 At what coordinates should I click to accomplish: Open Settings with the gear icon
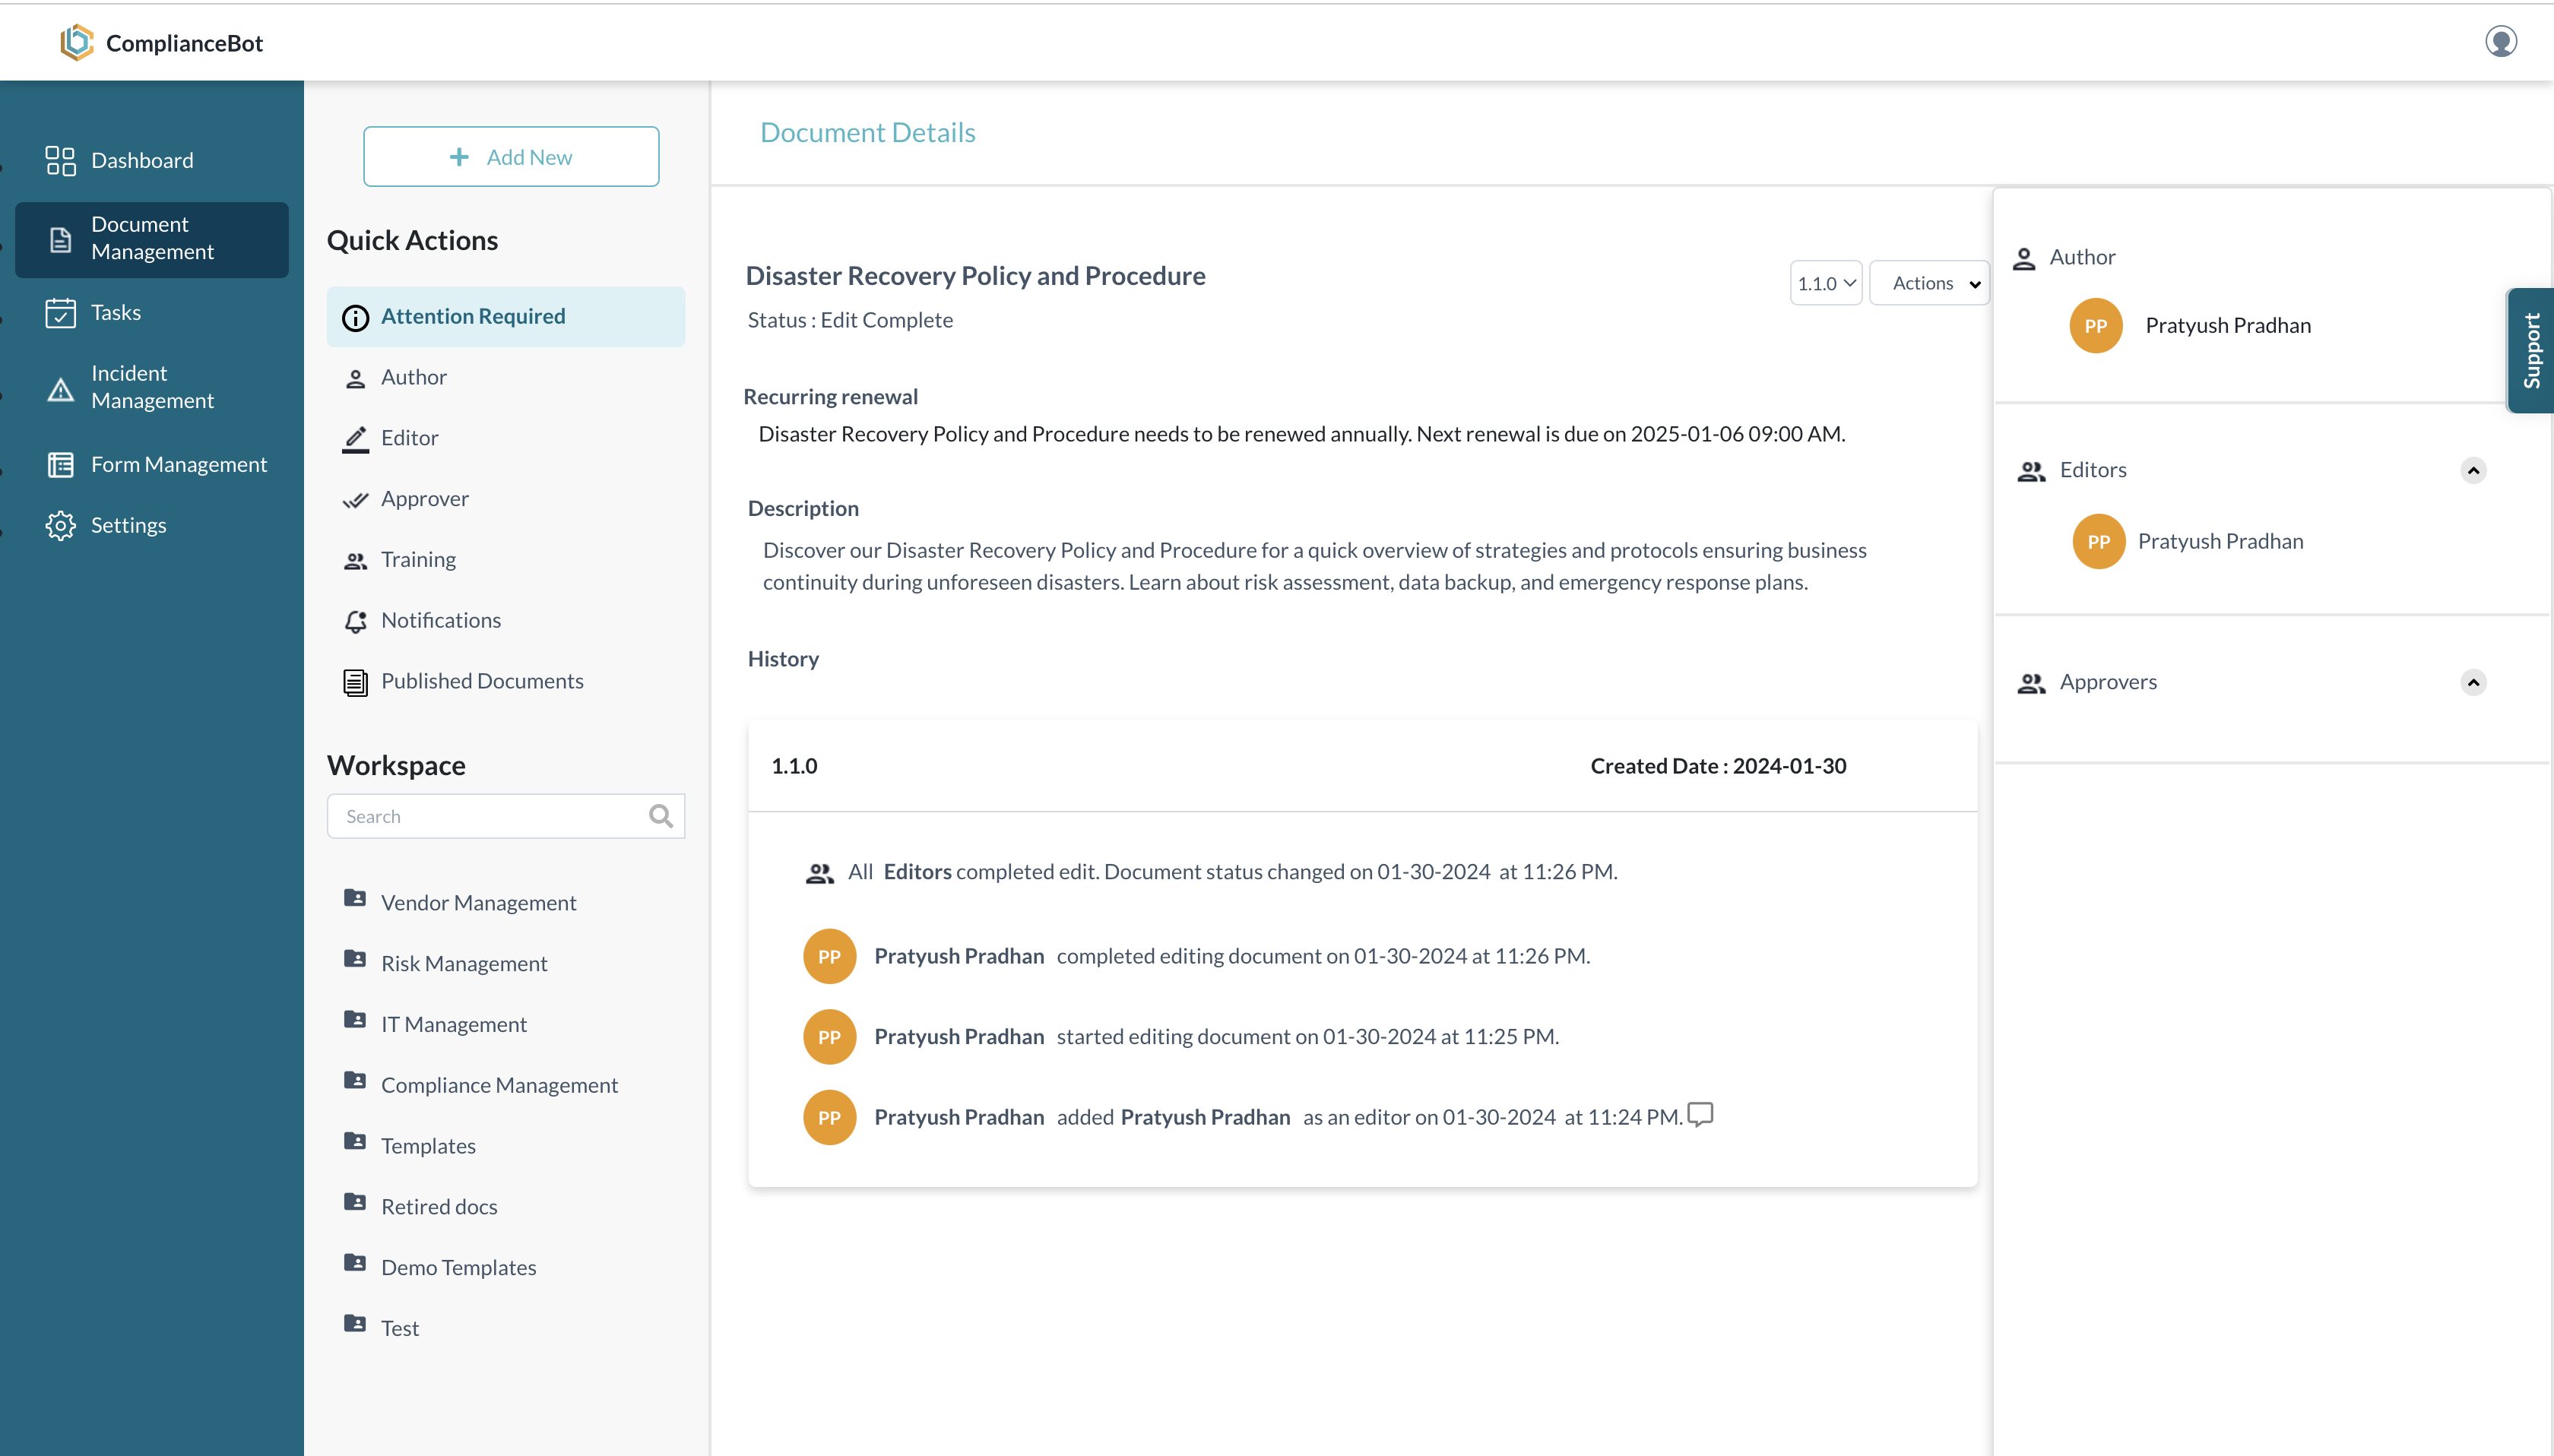[61, 525]
